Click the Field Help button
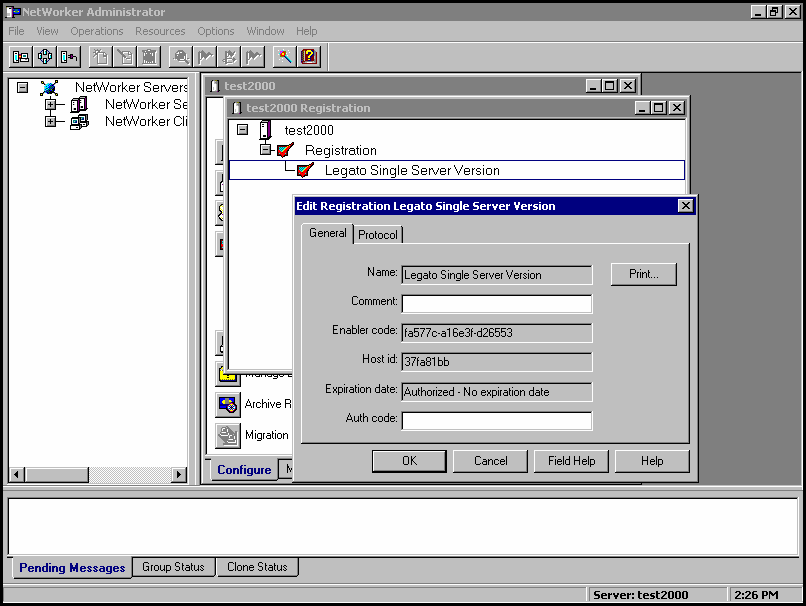The width and height of the screenshot is (806, 606). [571, 461]
